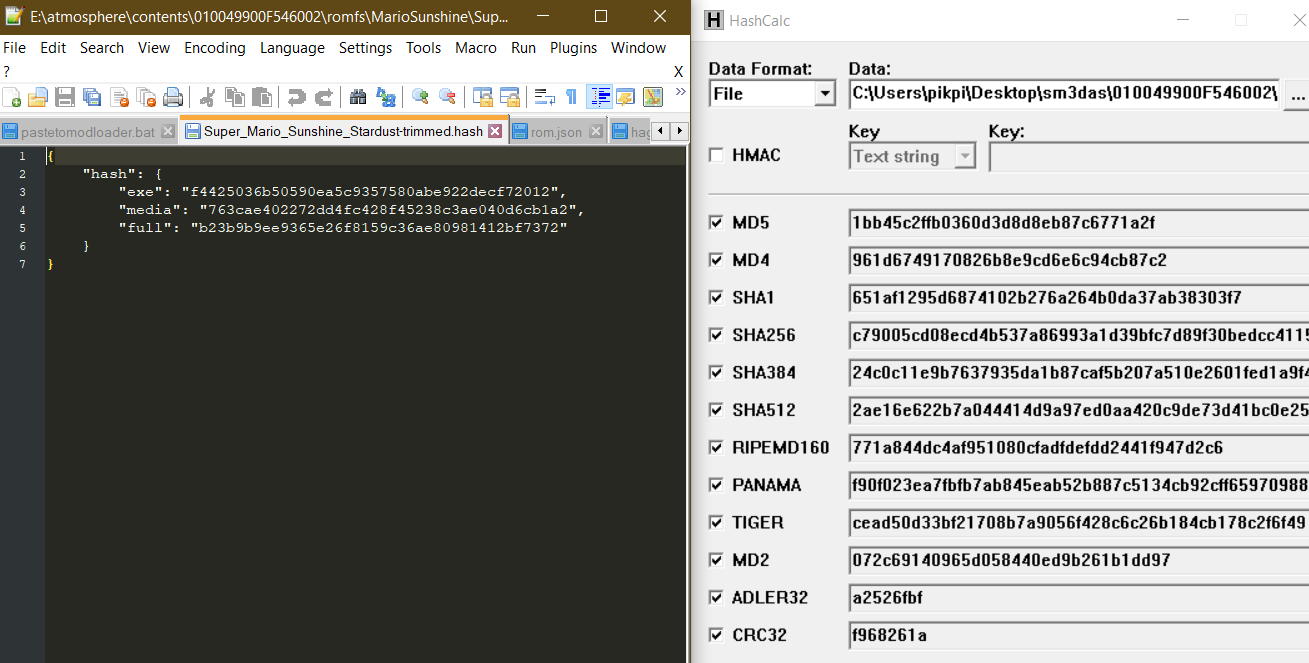
Task: Open the Plugins menu
Action: 573,48
